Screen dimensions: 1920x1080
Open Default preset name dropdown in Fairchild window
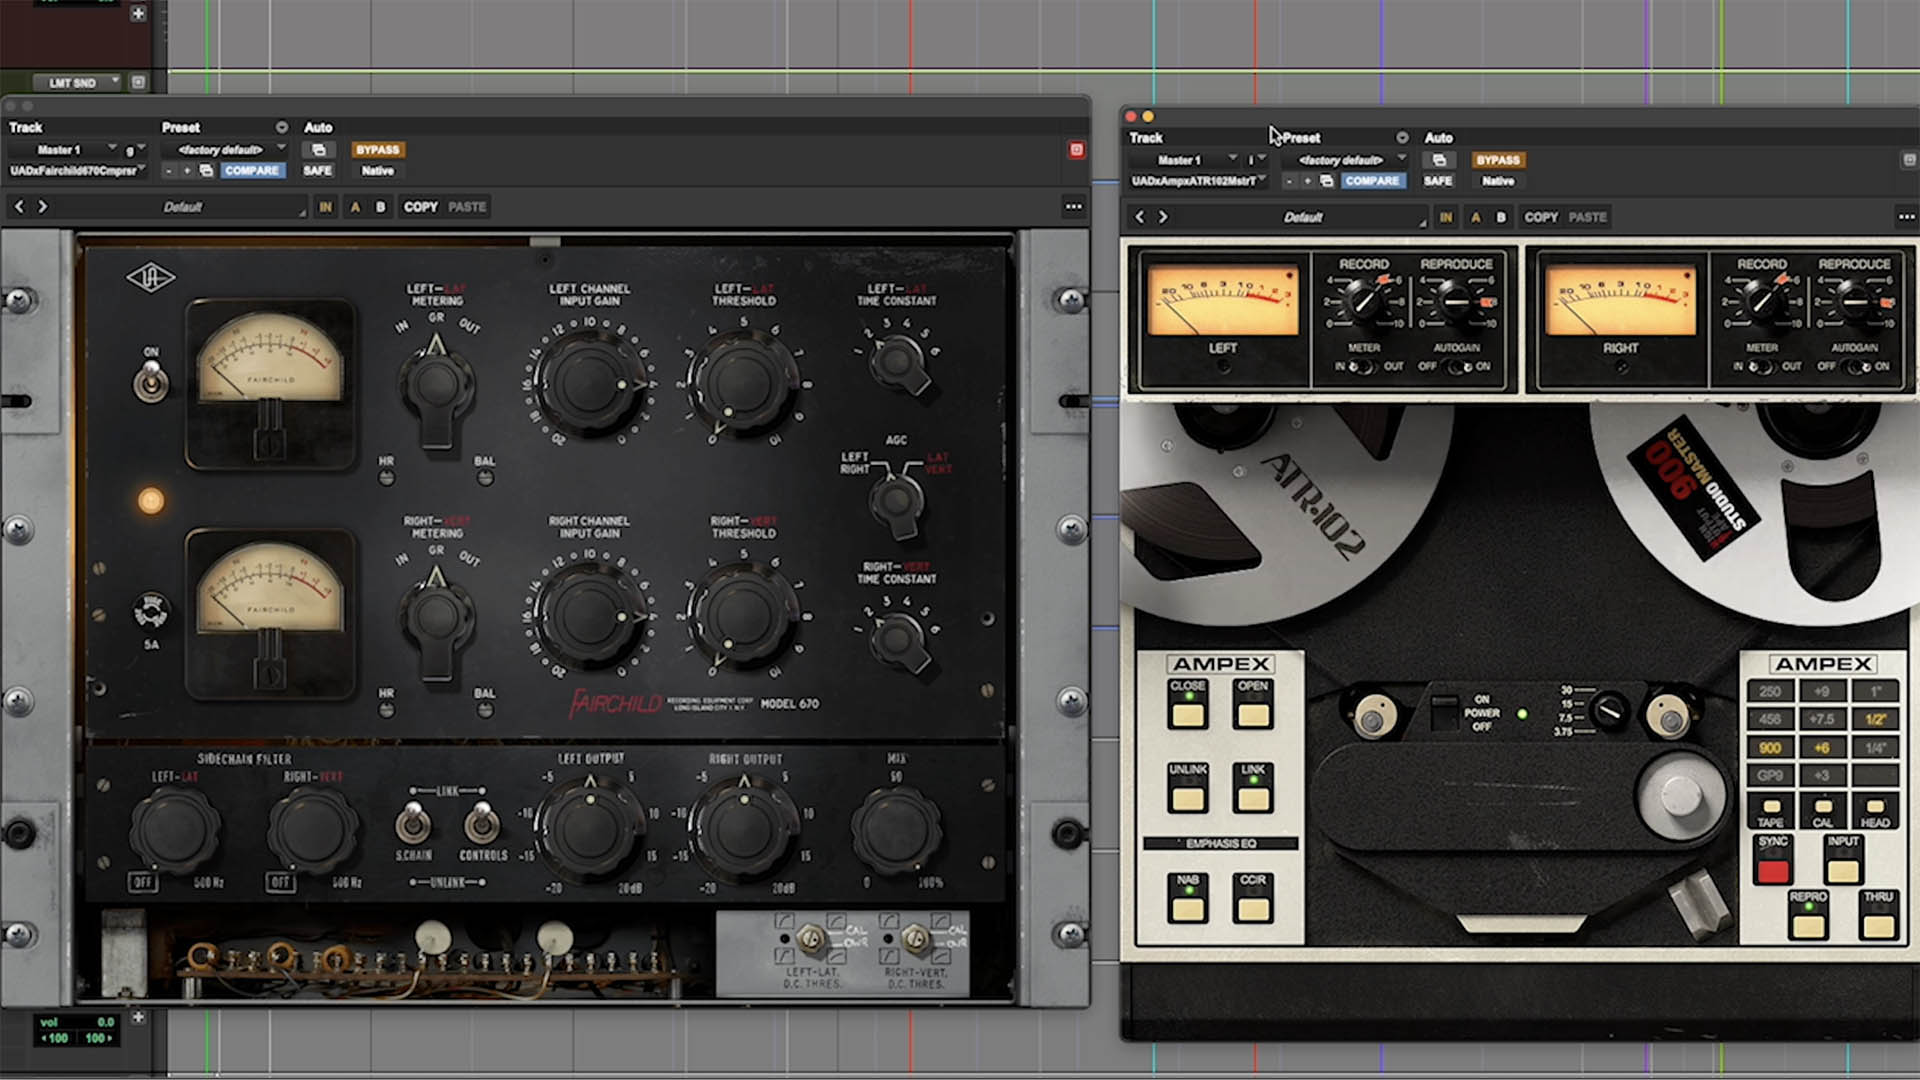(182, 207)
